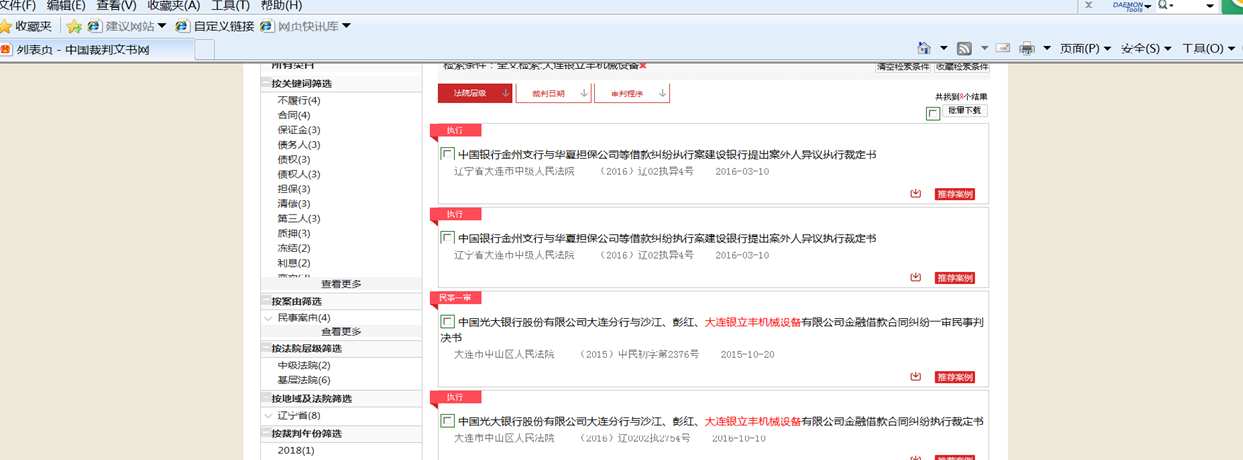Click the 批量下载 button
Viewport: 1243px width, 460px height.
964,111
